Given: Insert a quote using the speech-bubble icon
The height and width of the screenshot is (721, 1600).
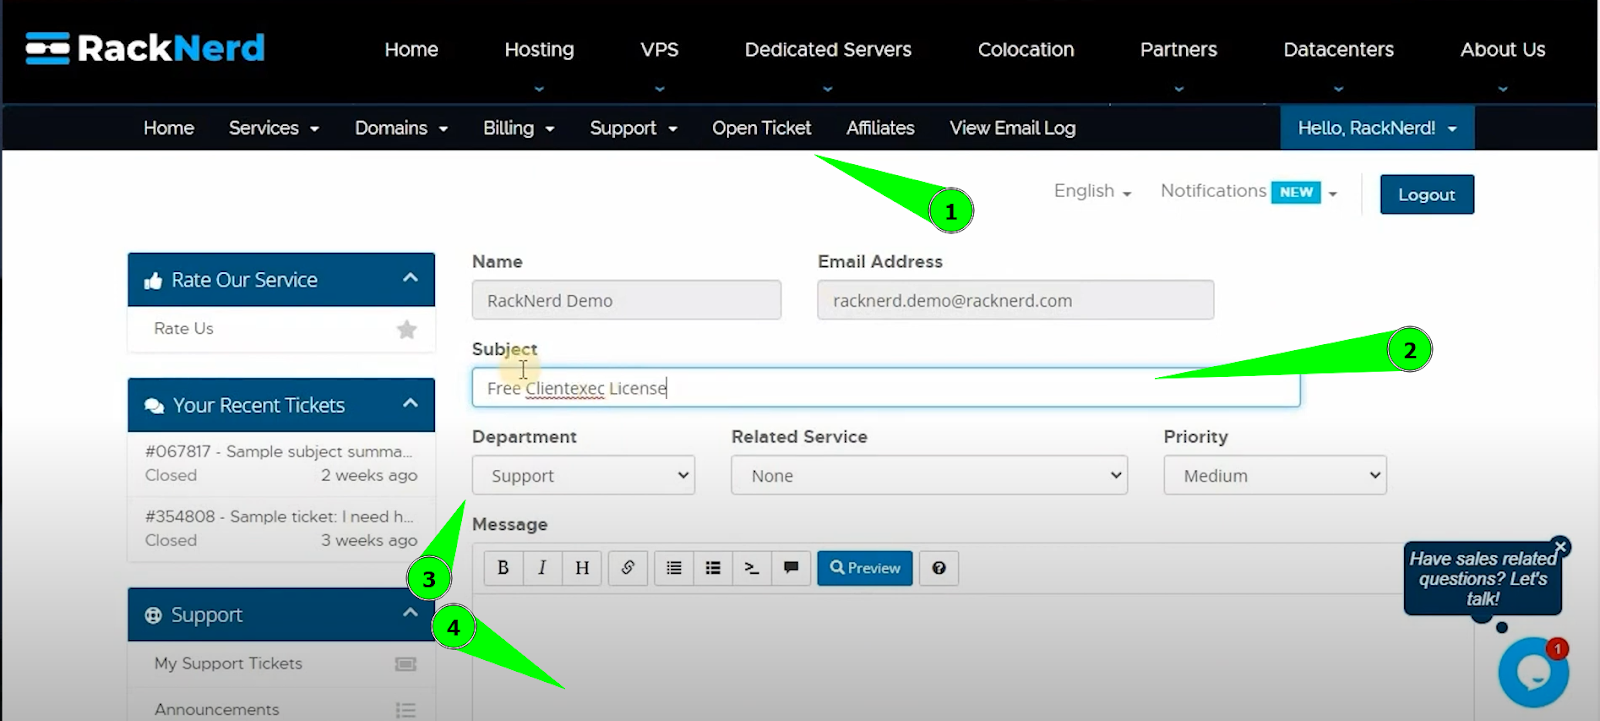Looking at the screenshot, I should tap(791, 568).
